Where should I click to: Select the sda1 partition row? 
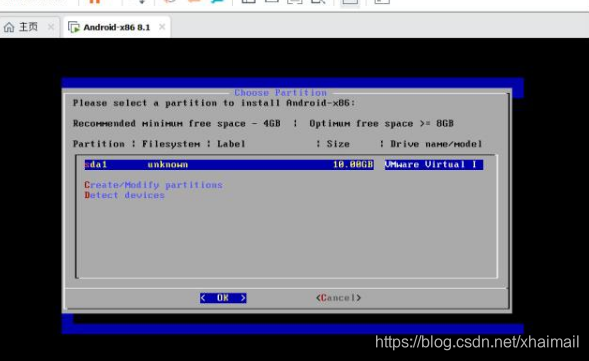[x=284, y=165]
